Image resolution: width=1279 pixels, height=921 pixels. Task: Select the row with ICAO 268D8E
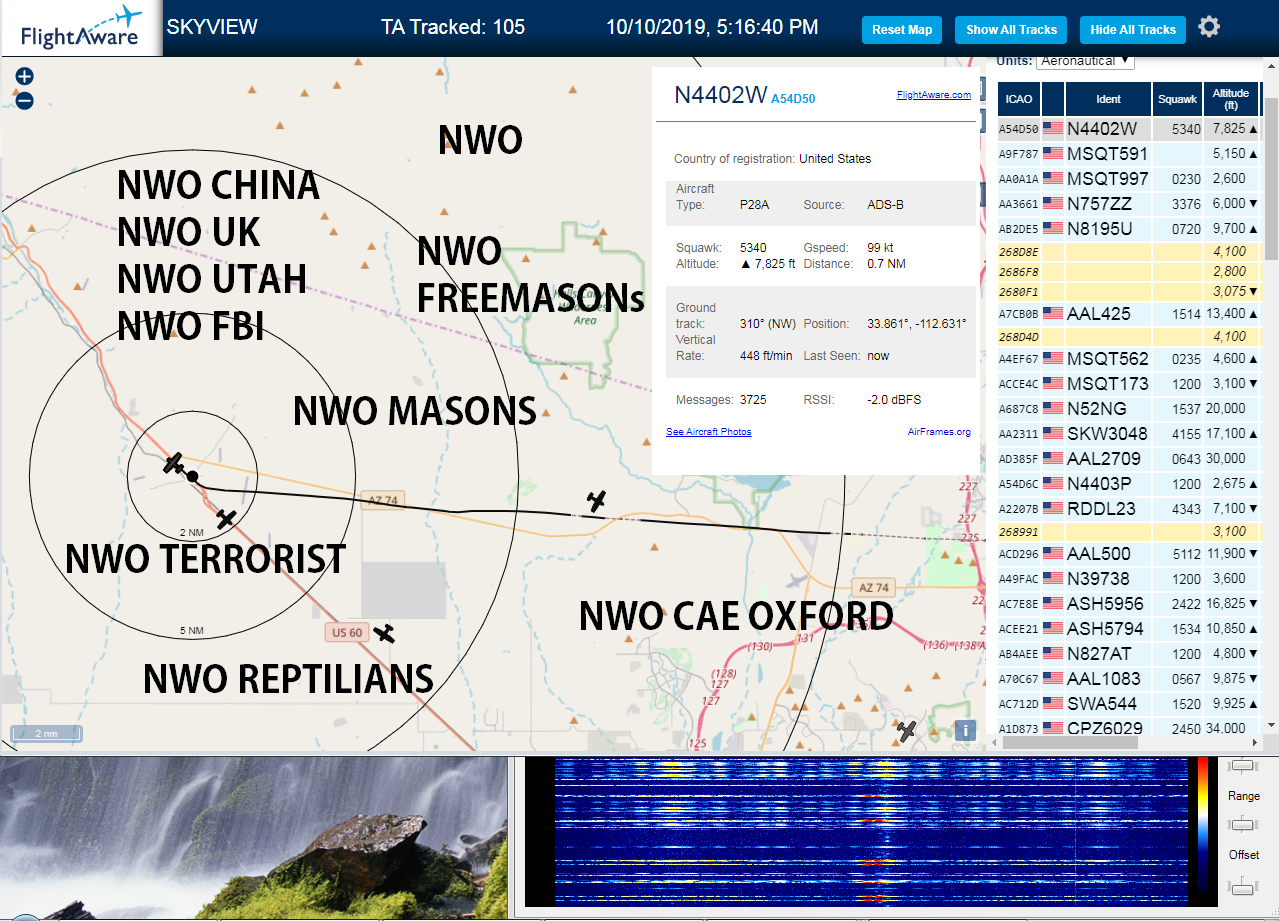coord(1130,252)
